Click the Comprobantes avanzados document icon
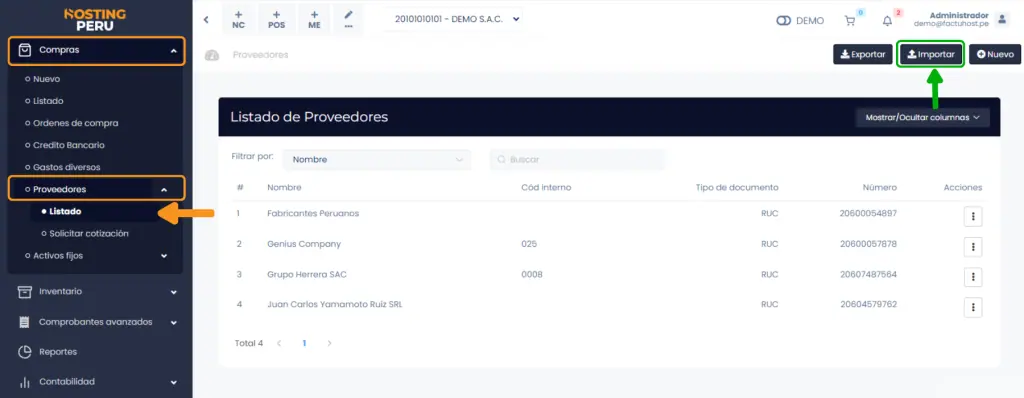Image resolution: width=1024 pixels, height=398 pixels. (x=25, y=322)
